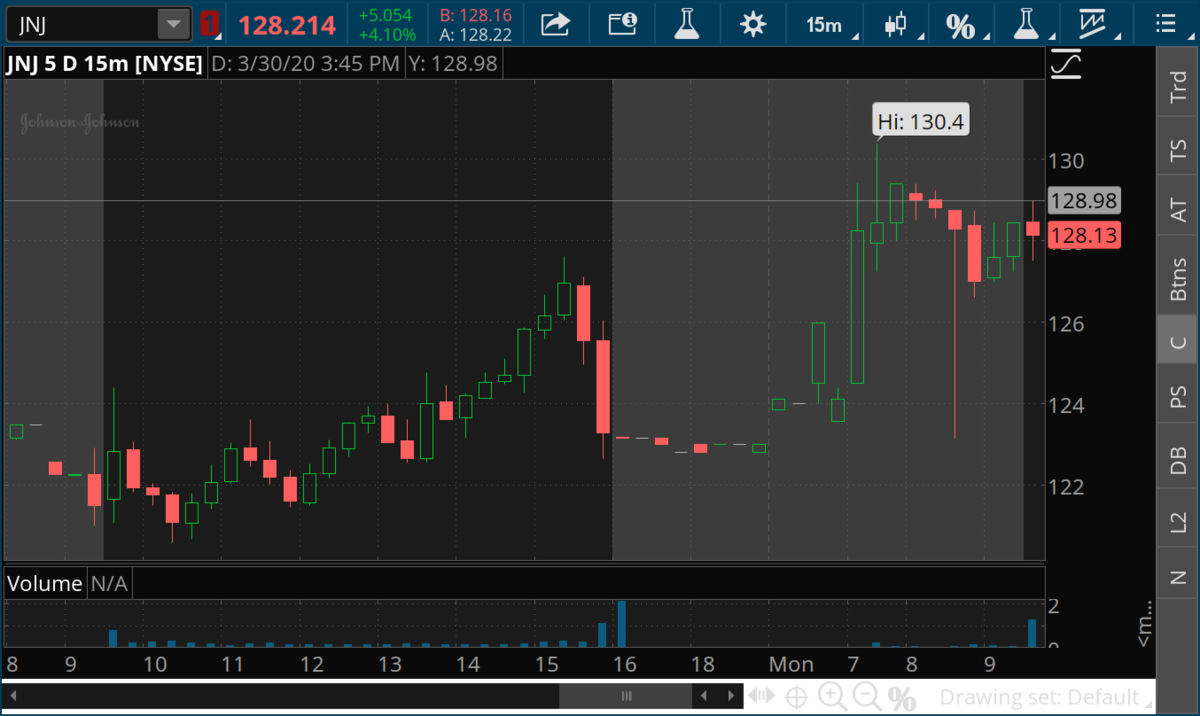Open the N sidebar tab
The height and width of the screenshot is (716, 1200).
pos(1178,576)
